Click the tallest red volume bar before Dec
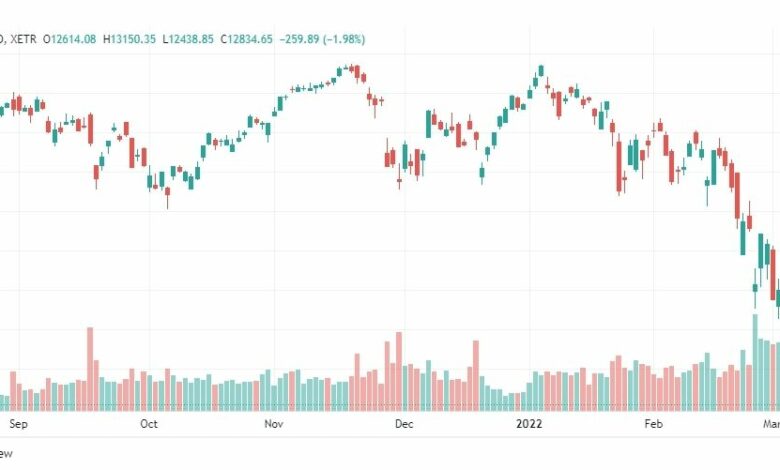 398,372
